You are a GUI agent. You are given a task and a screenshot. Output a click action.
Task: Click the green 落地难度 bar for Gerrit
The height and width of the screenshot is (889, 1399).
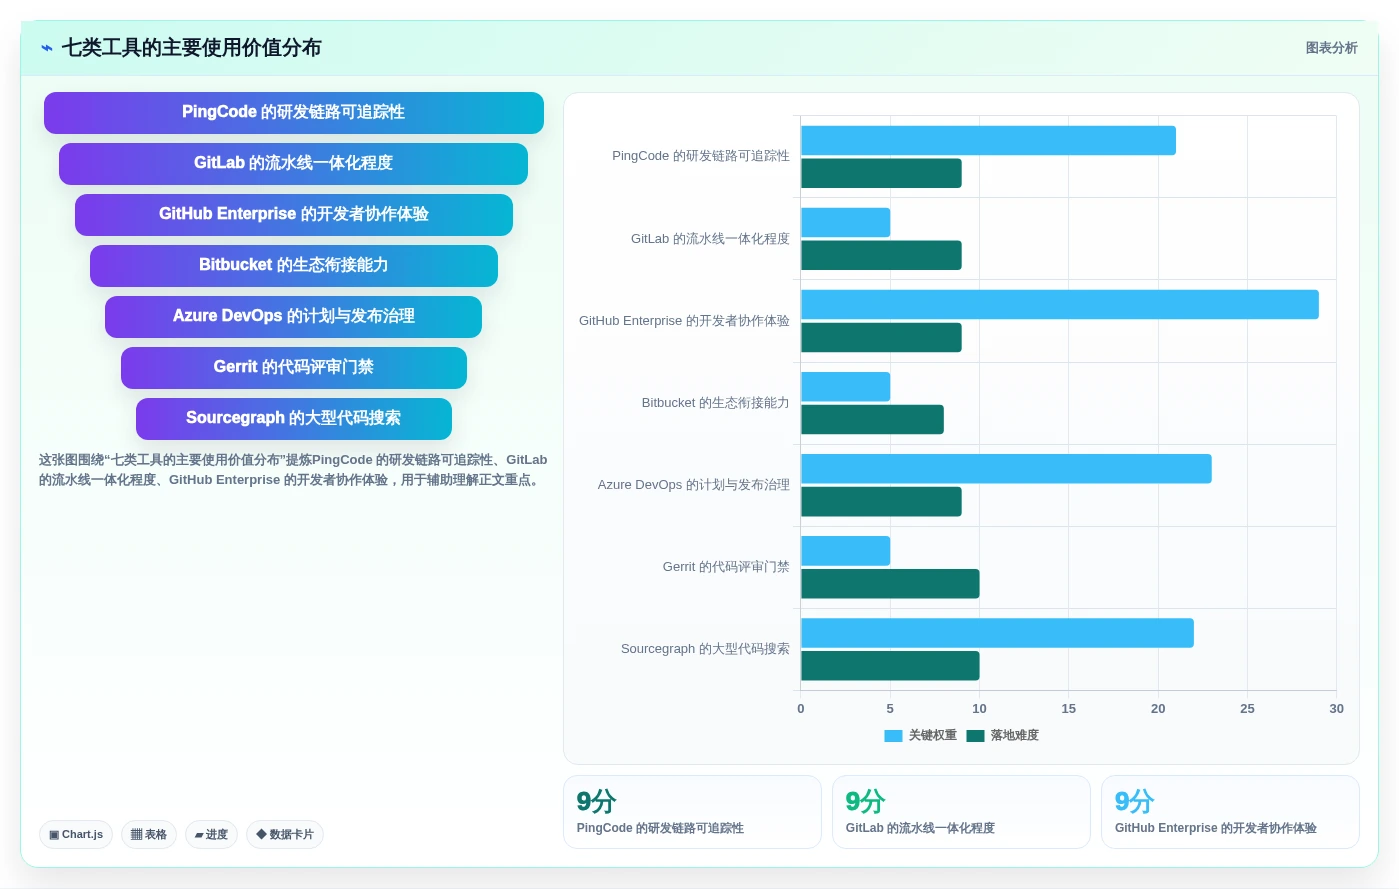pos(890,584)
